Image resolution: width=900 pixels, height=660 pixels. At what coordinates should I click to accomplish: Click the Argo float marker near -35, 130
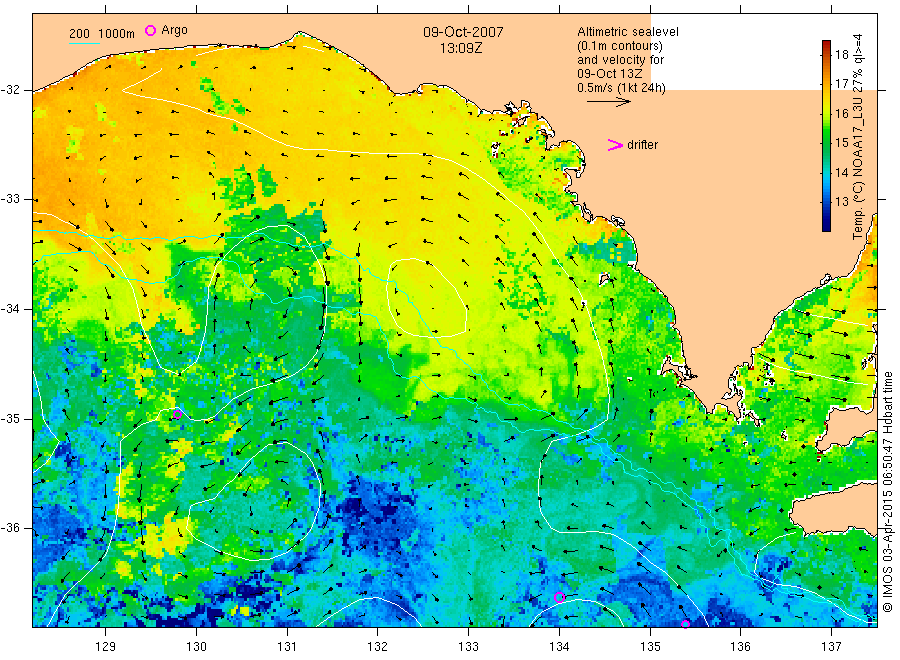pyautogui.click(x=177, y=414)
